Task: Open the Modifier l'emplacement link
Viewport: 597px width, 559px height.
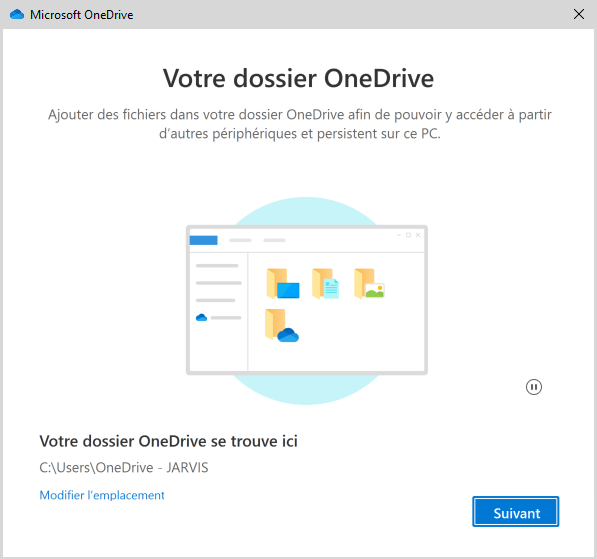Action: (x=102, y=495)
